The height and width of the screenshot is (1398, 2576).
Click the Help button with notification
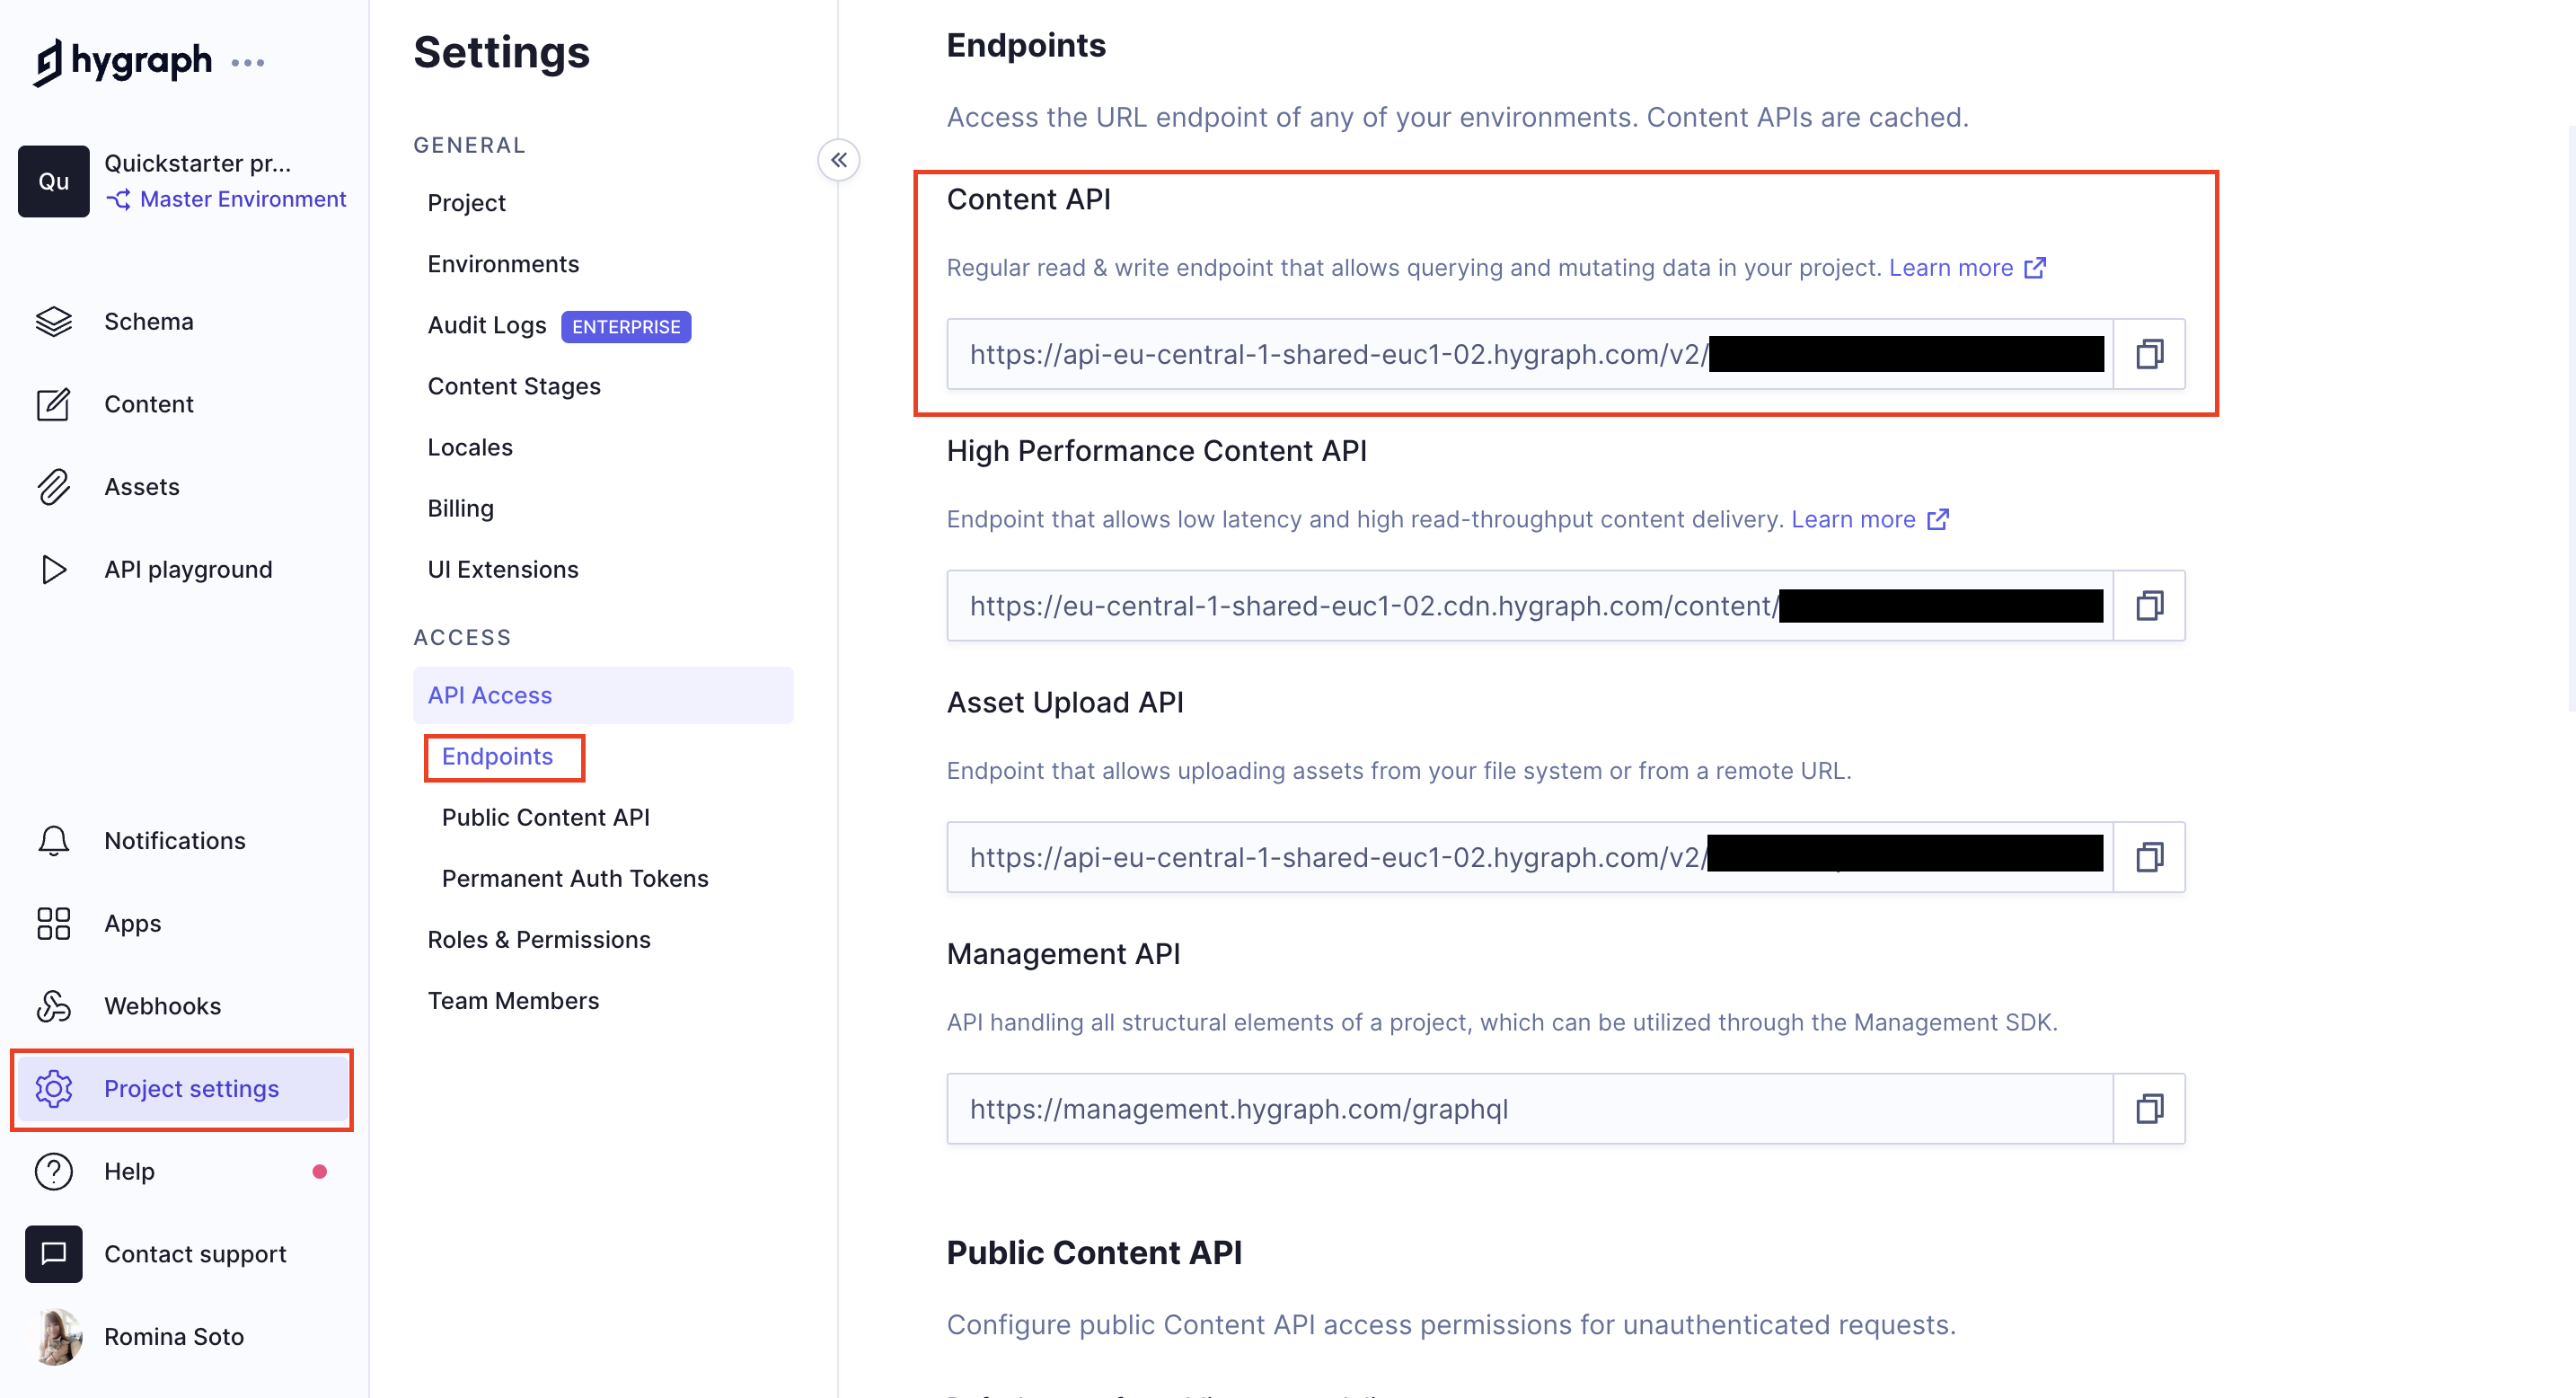[129, 1171]
